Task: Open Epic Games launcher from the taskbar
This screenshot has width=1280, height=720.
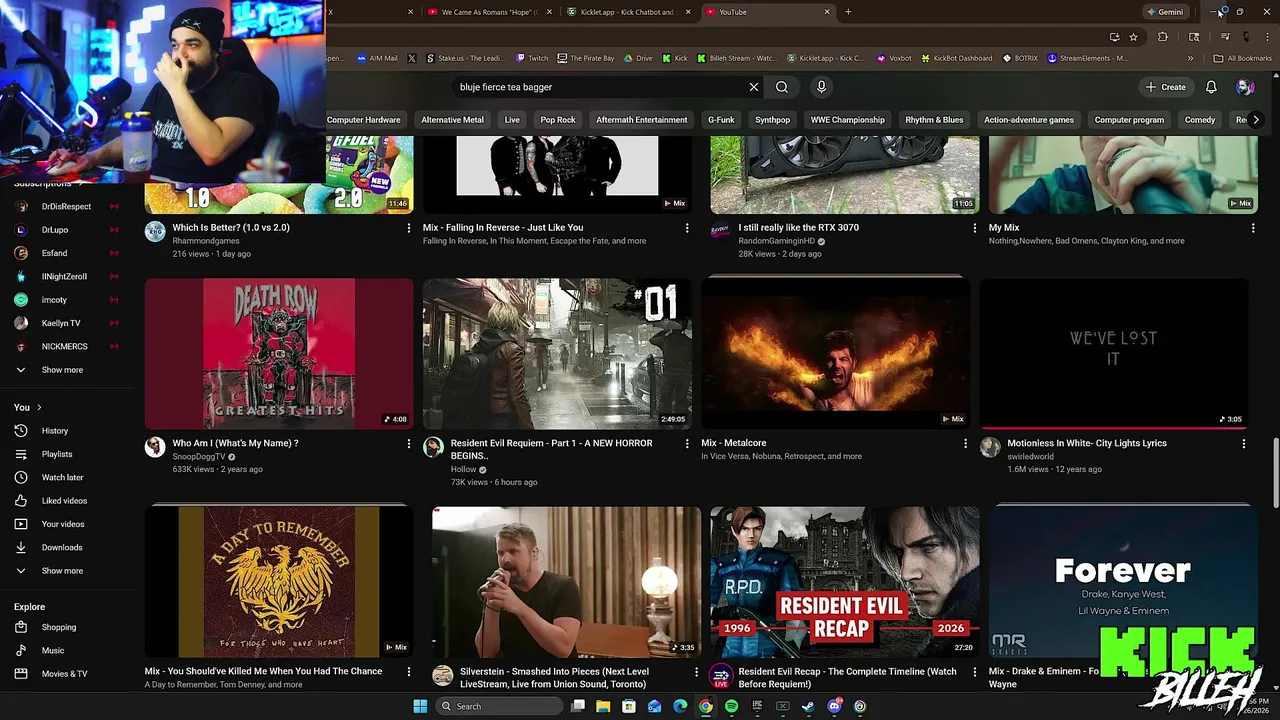Action: pyautogui.click(x=757, y=706)
